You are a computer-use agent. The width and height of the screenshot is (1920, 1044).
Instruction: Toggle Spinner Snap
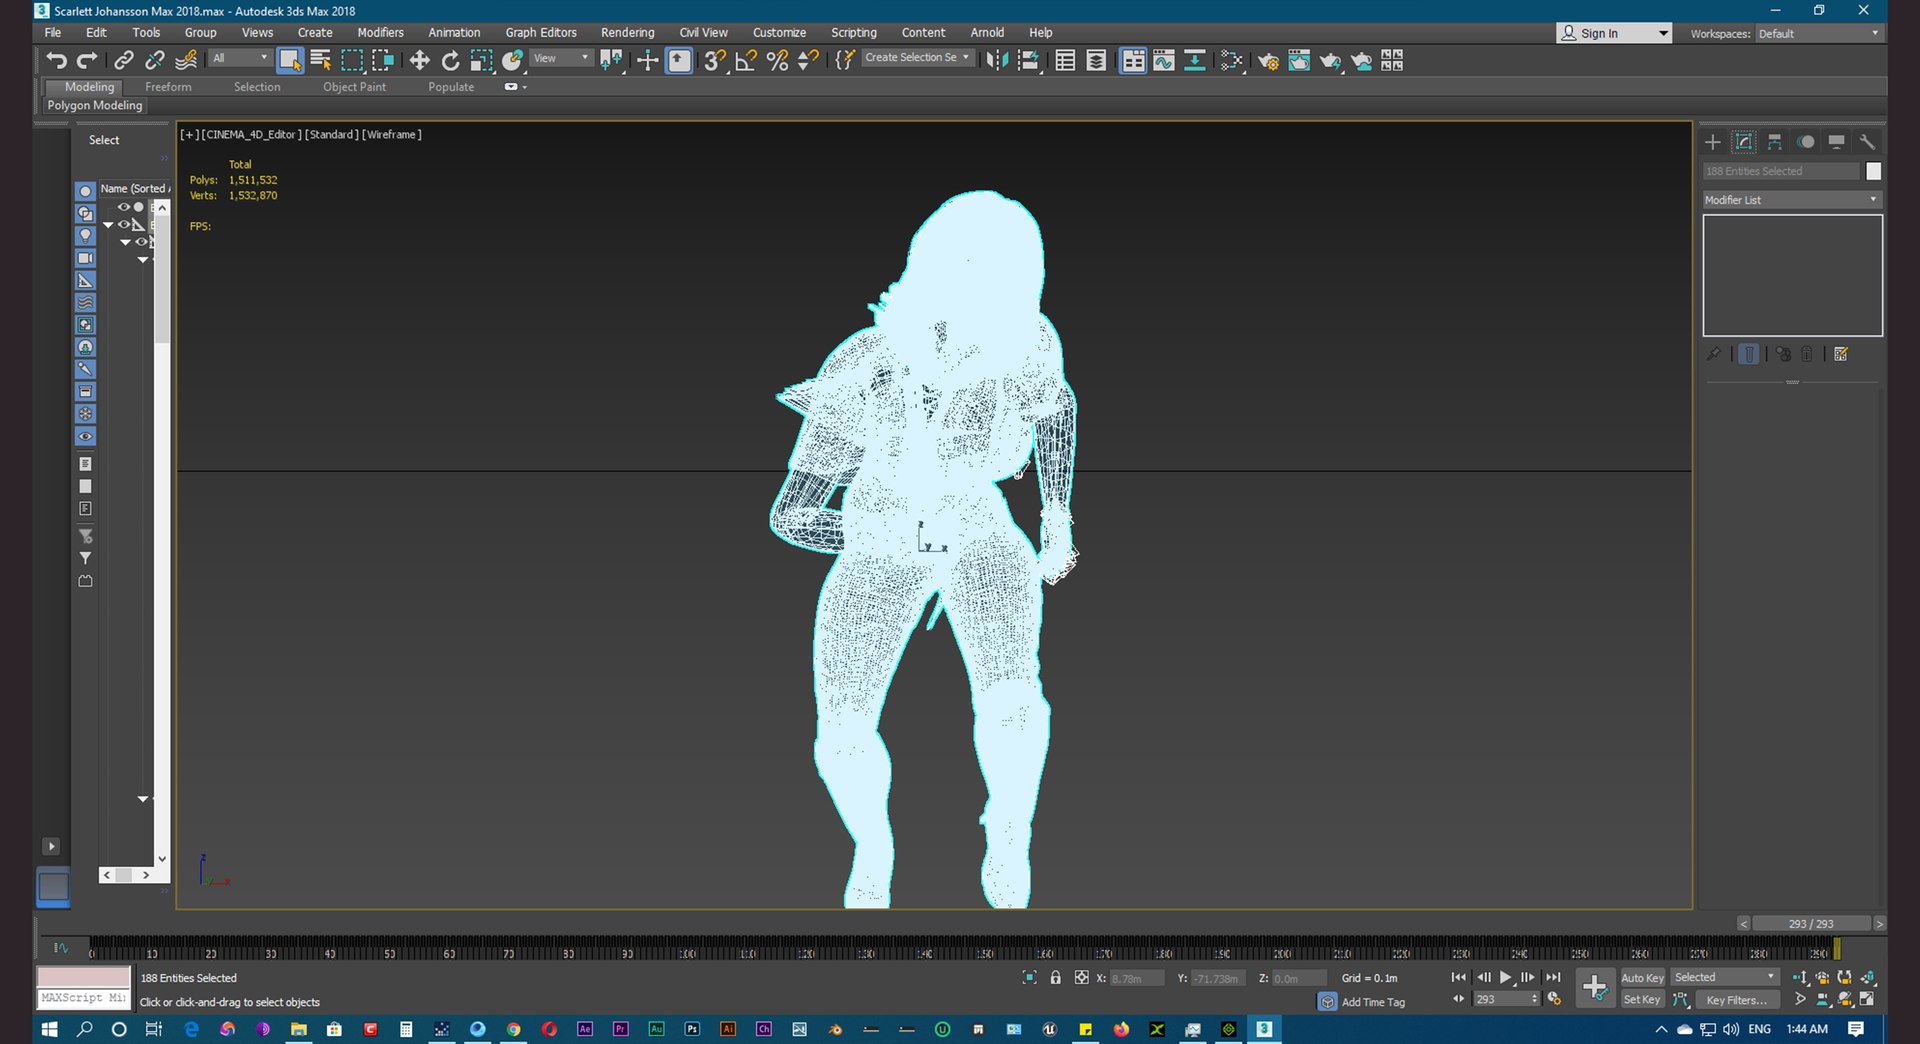pos(808,61)
